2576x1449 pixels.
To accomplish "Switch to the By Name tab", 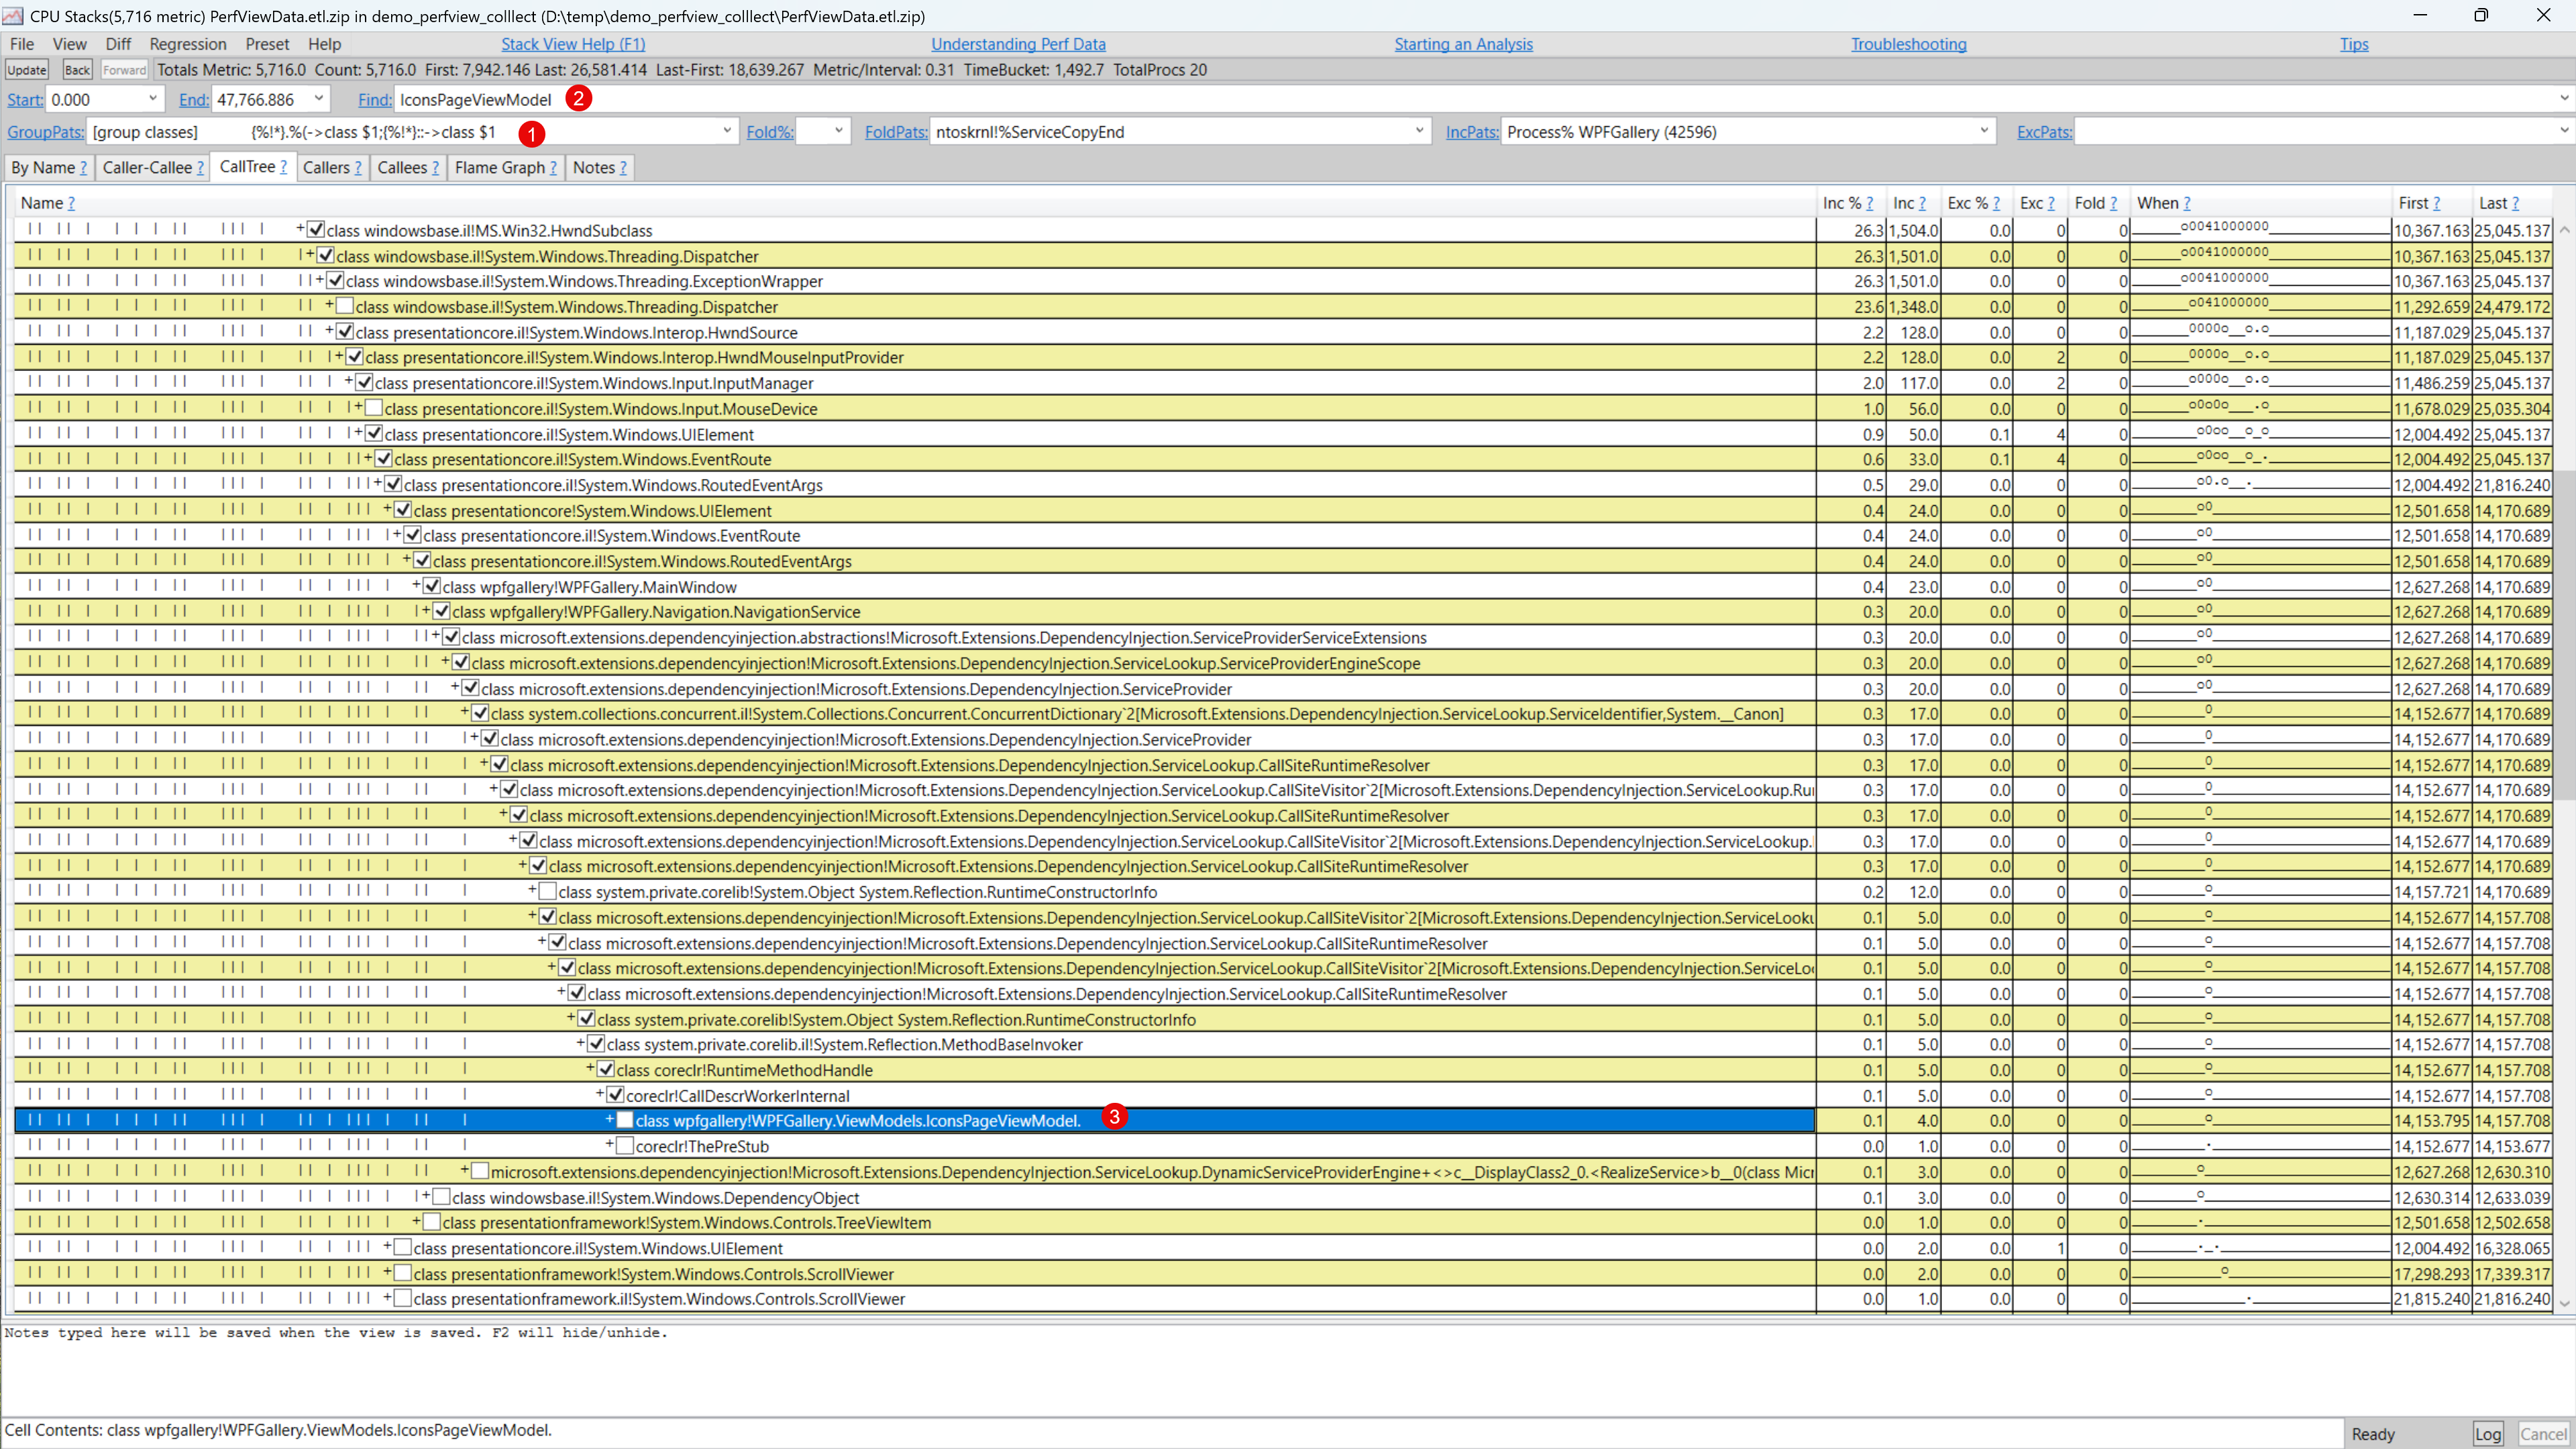I will [49, 168].
